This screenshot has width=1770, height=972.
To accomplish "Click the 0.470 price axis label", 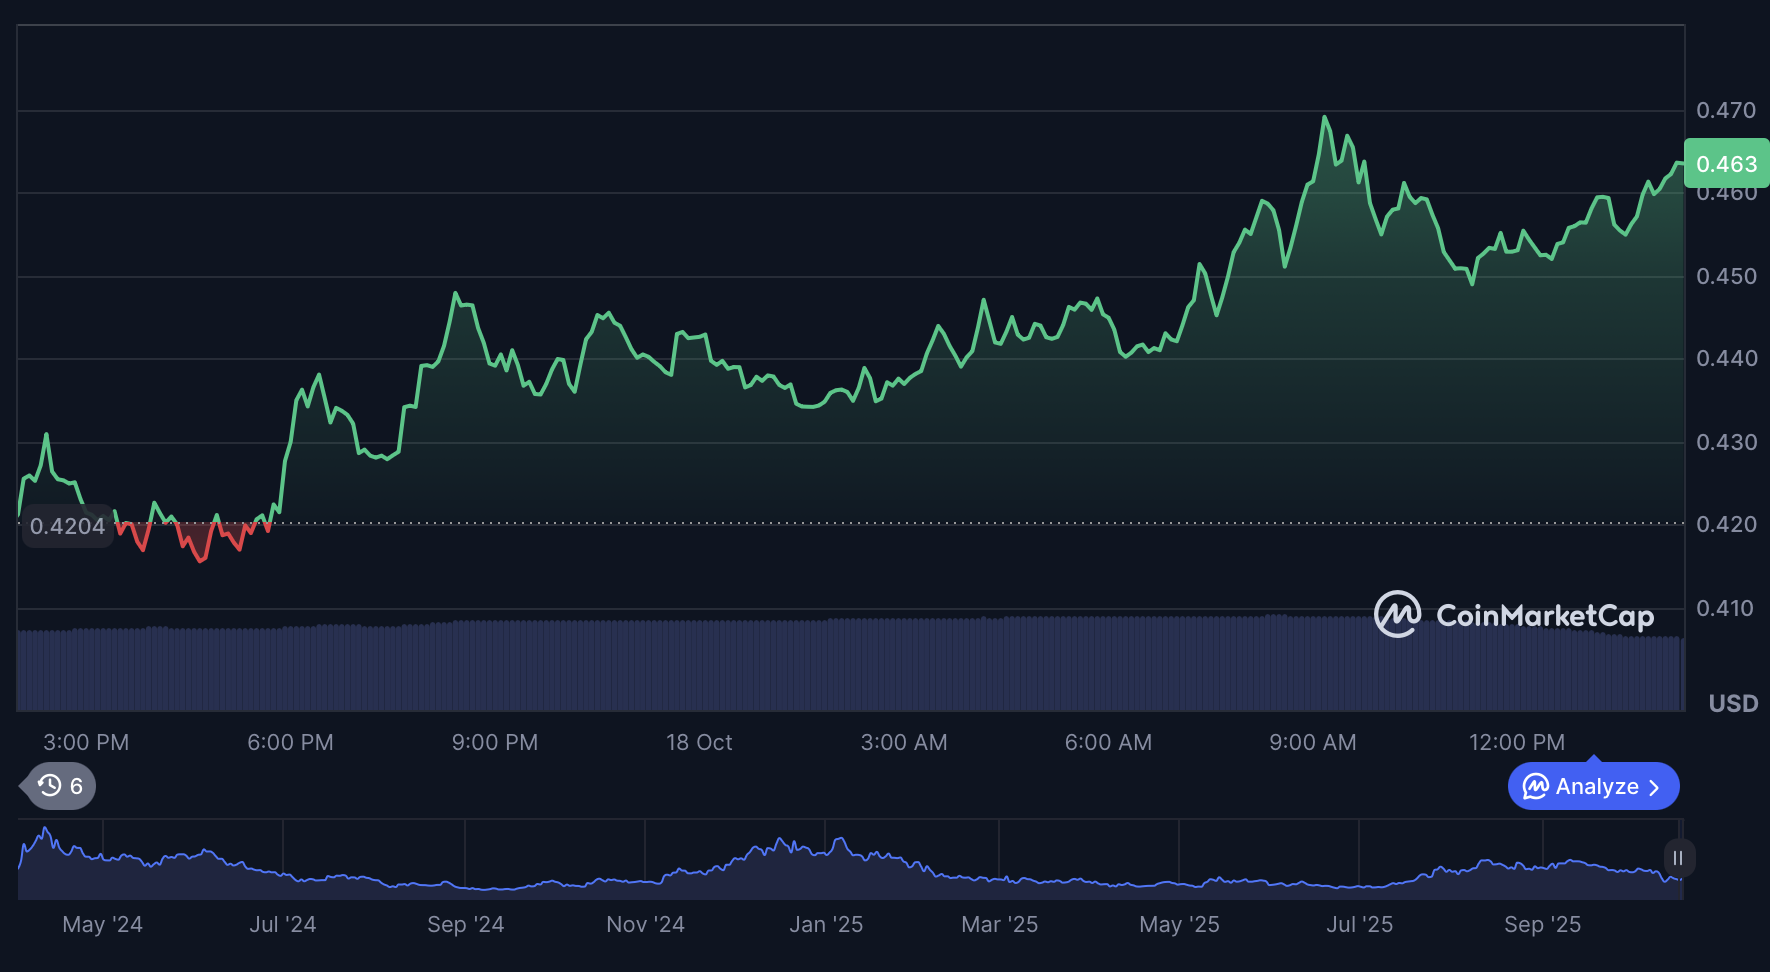I will [1726, 110].
